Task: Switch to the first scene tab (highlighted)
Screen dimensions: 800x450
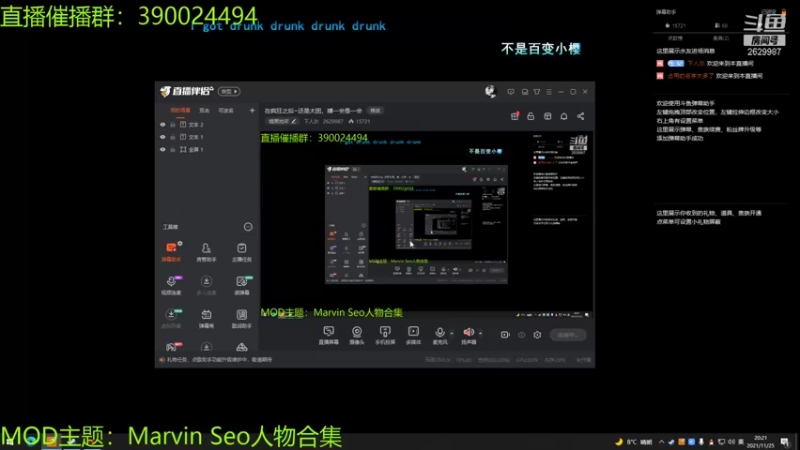Action: [180, 110]
